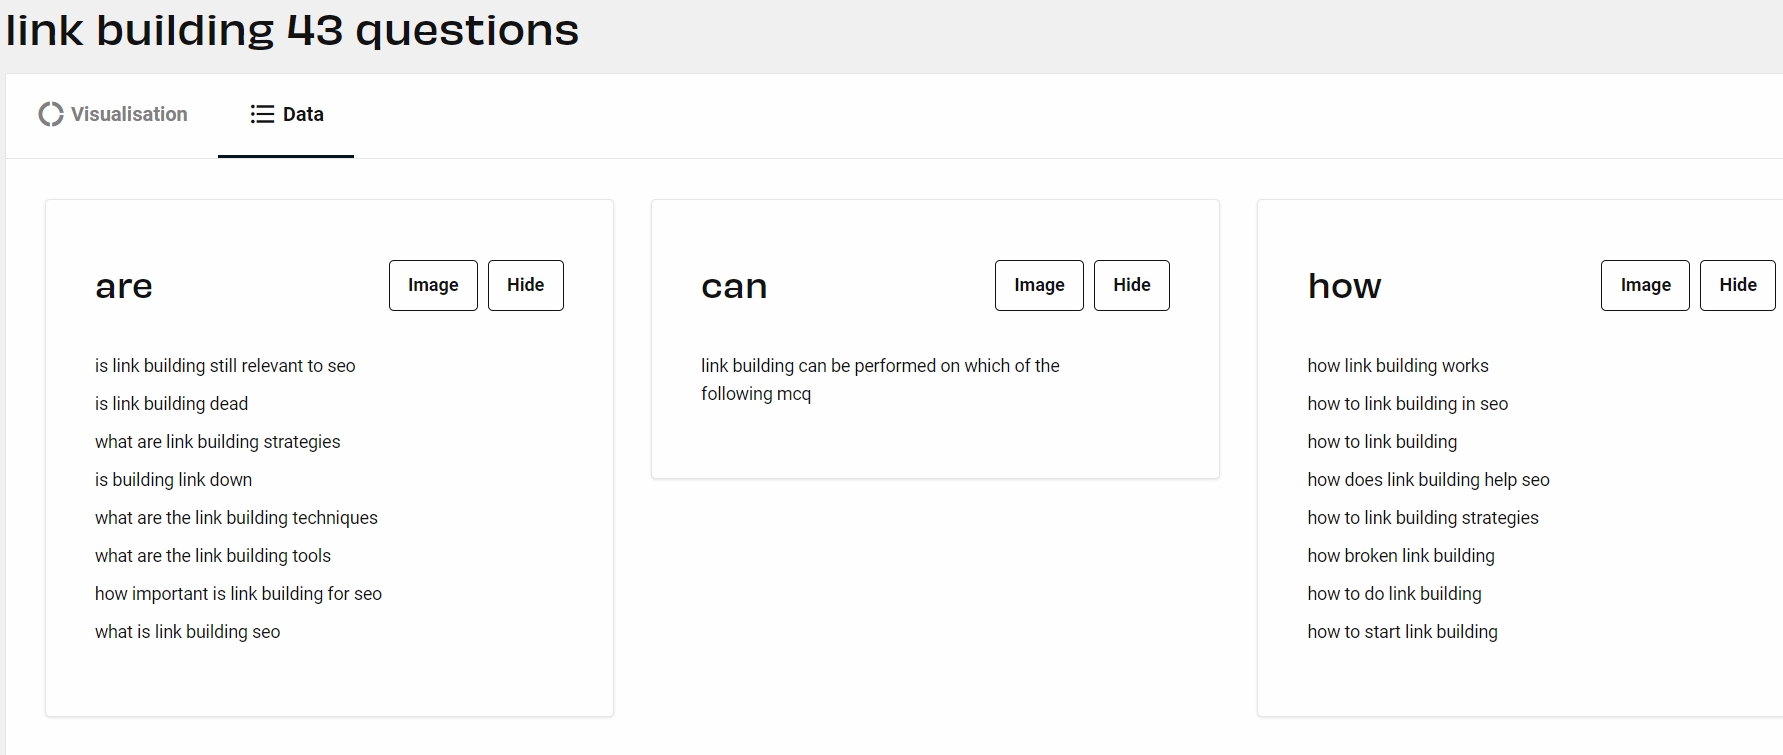Viewport: 1783px width, 755px height.
Task: Click Image button in the 'are' card
Action: tap(433, 286)
